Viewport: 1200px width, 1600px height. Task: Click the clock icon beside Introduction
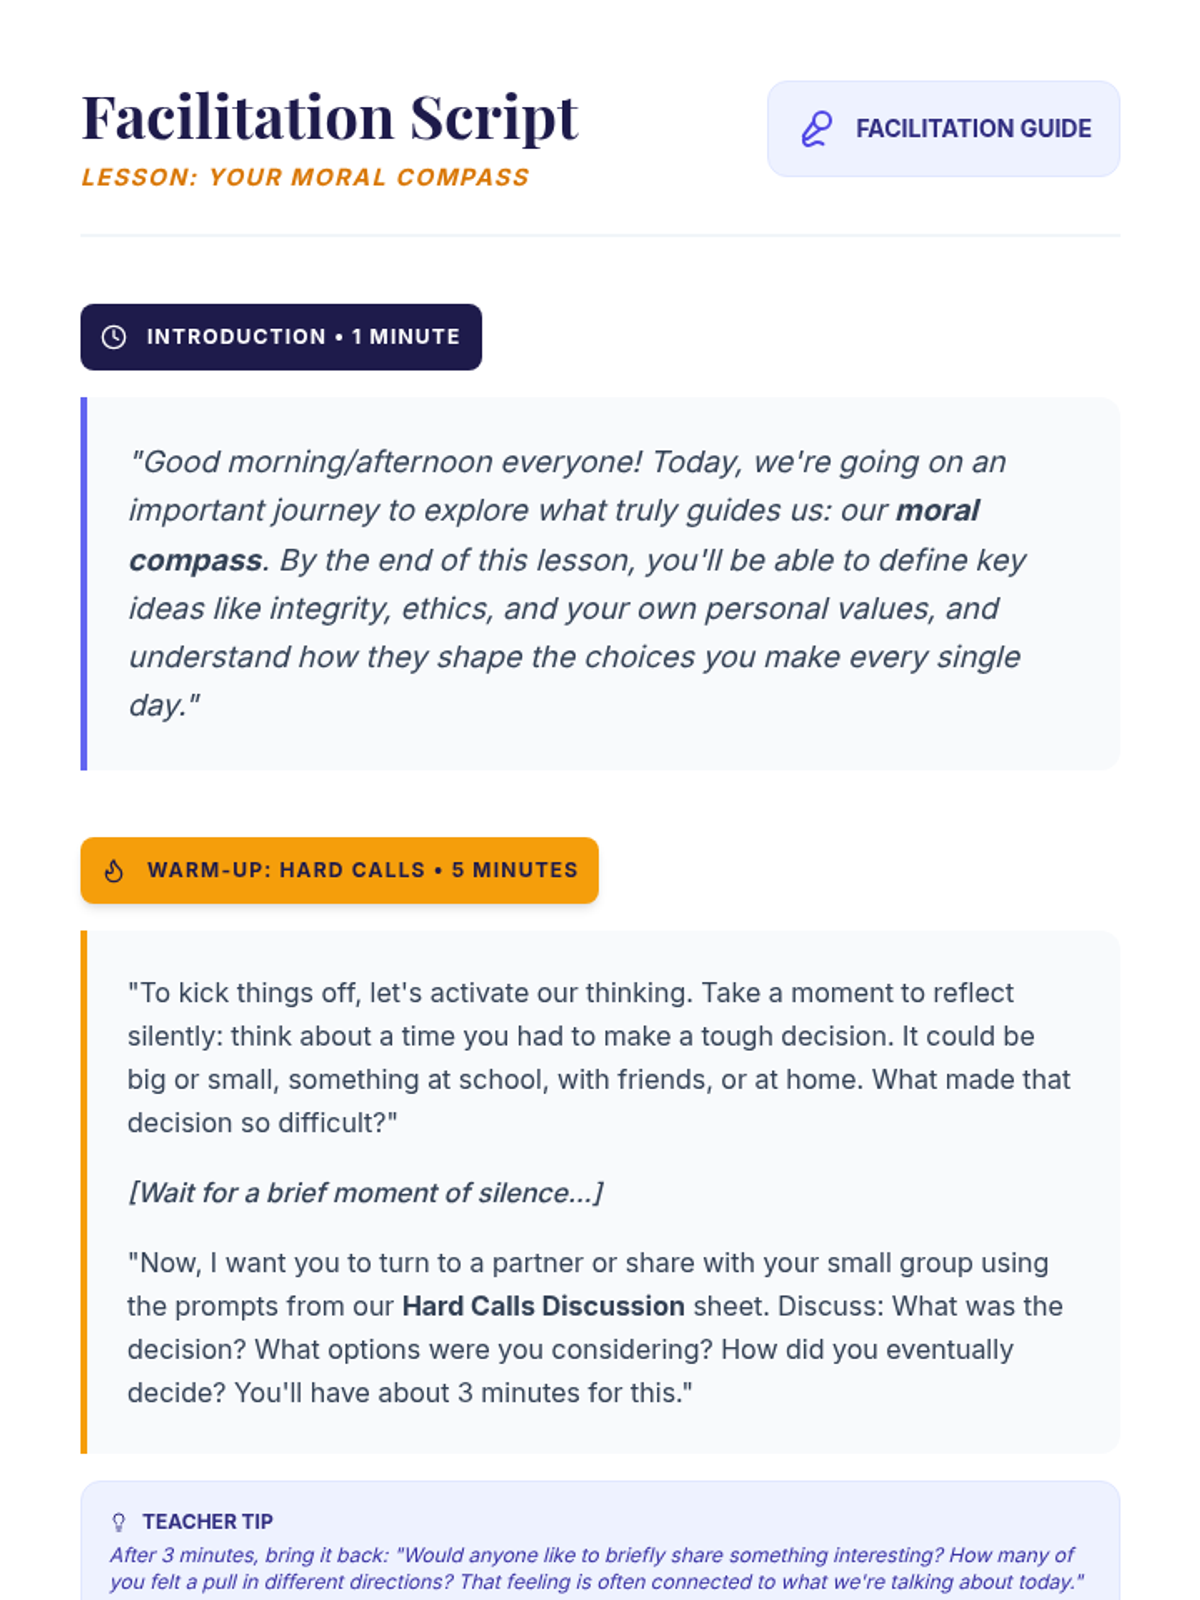[114, 337]
